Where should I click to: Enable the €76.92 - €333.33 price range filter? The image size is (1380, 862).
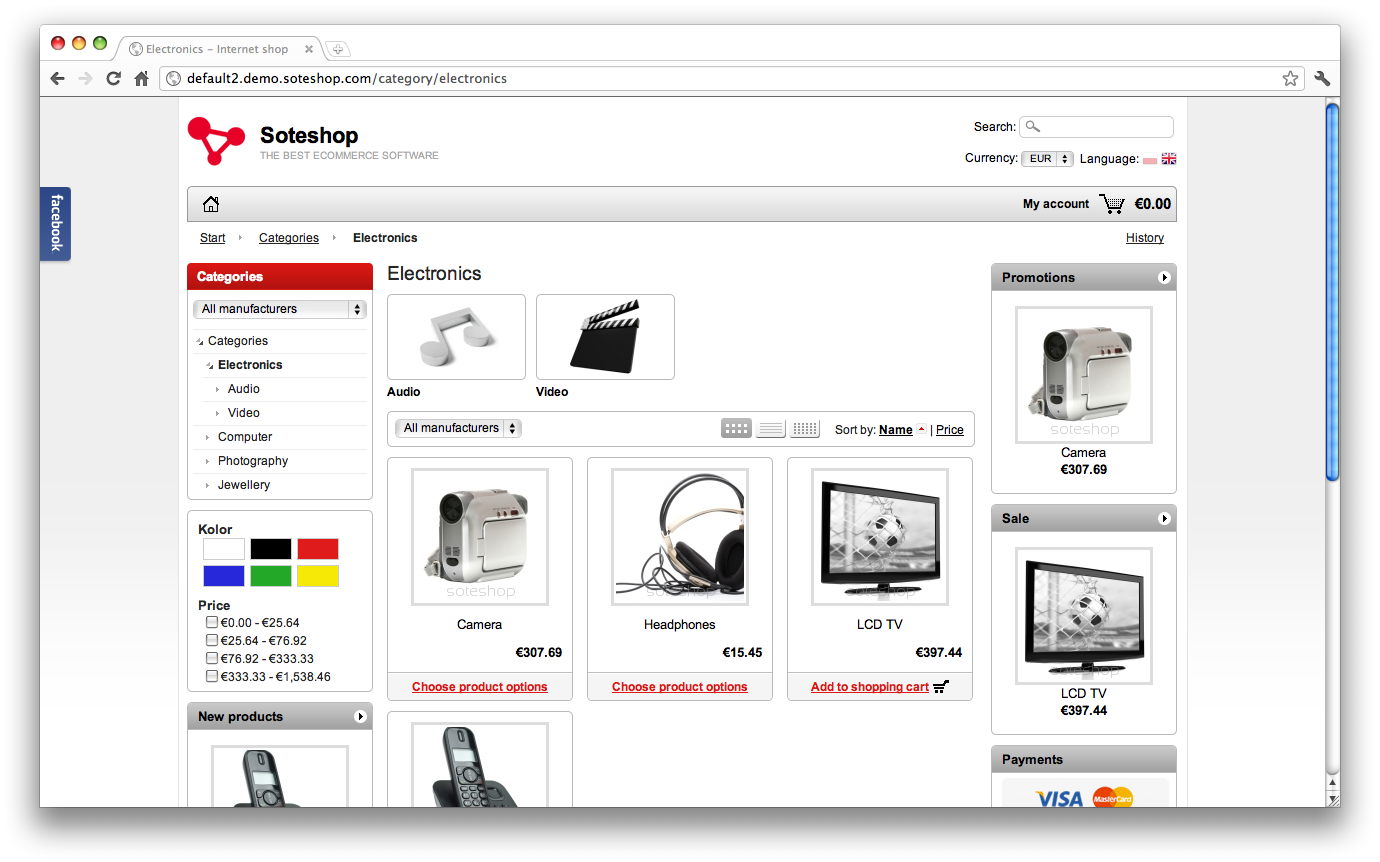coord(211,657)
